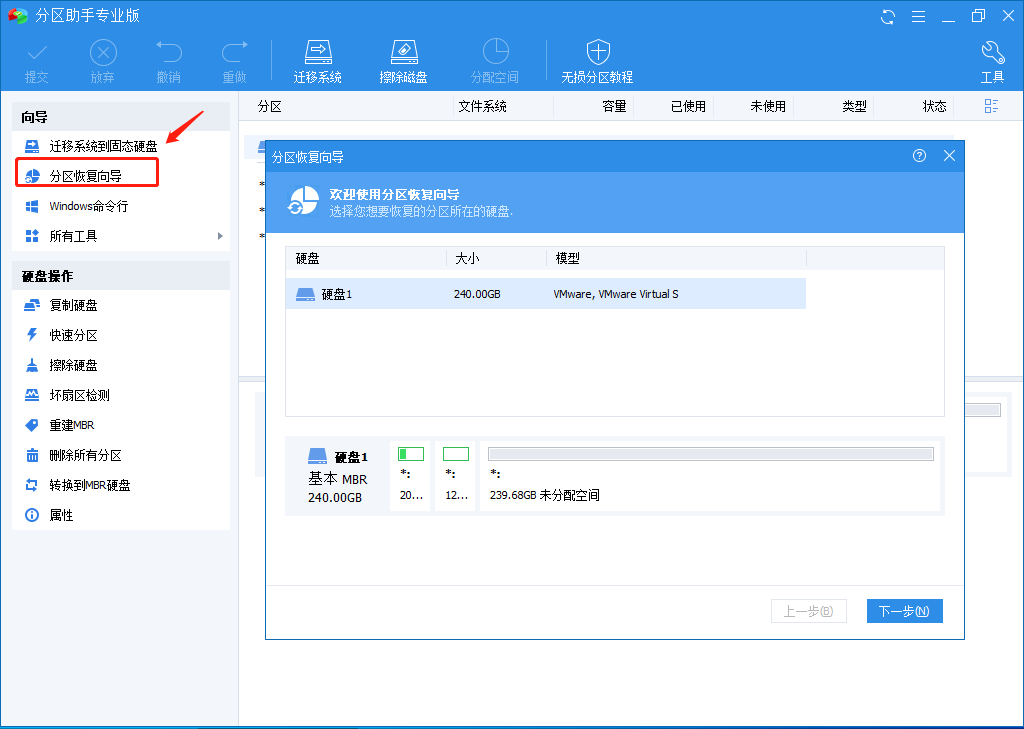
Task: Click the 硬盘操作 section header
Action: [x=121, y=276]
